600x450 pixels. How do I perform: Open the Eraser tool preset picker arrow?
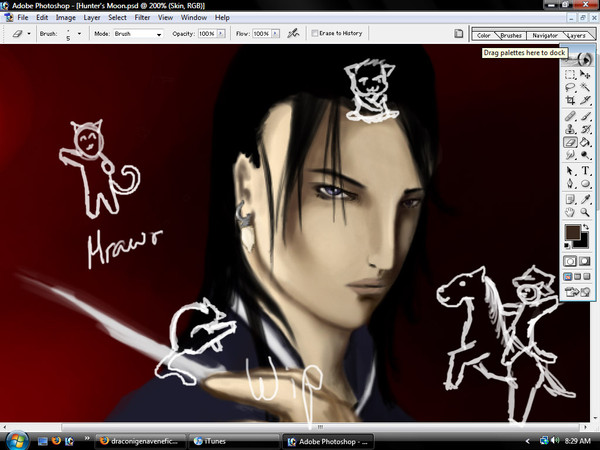click(x=29, y=34)
